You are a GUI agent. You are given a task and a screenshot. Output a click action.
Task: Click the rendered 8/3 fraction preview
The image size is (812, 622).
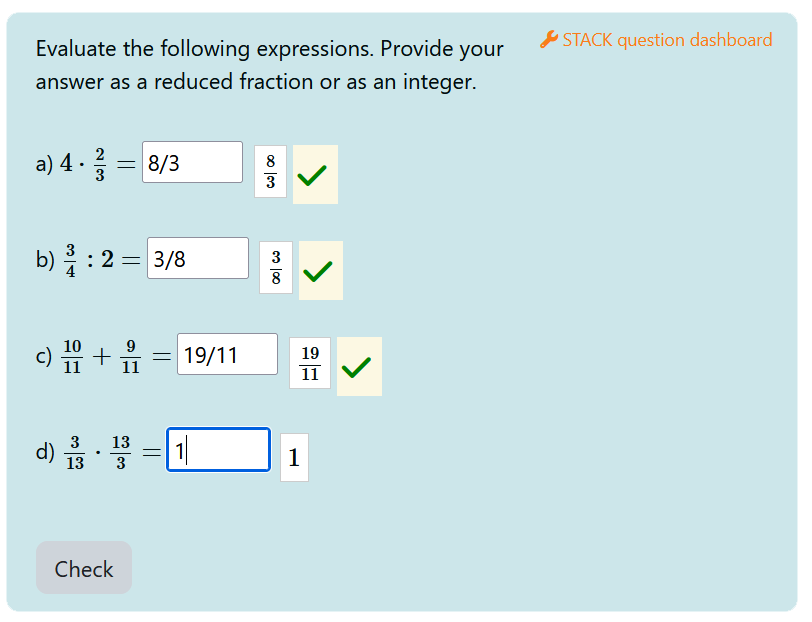pos(270,172)
